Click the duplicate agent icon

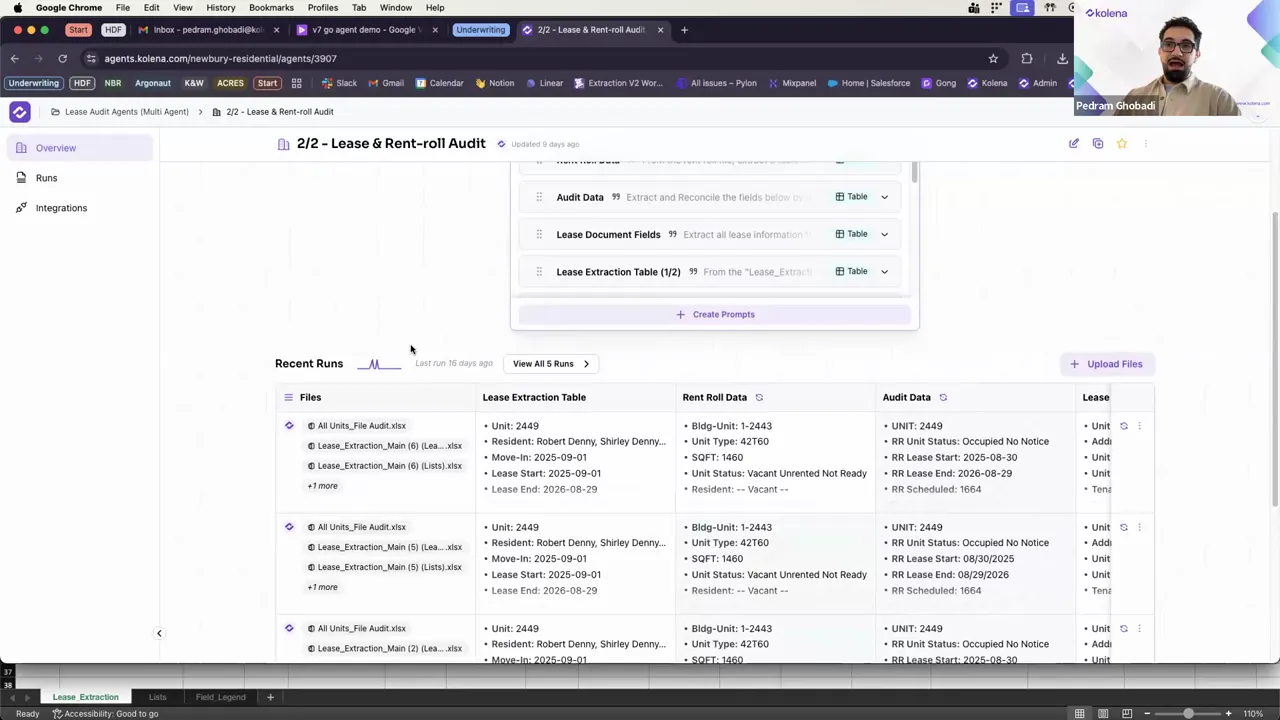(x=1098, y=144)
